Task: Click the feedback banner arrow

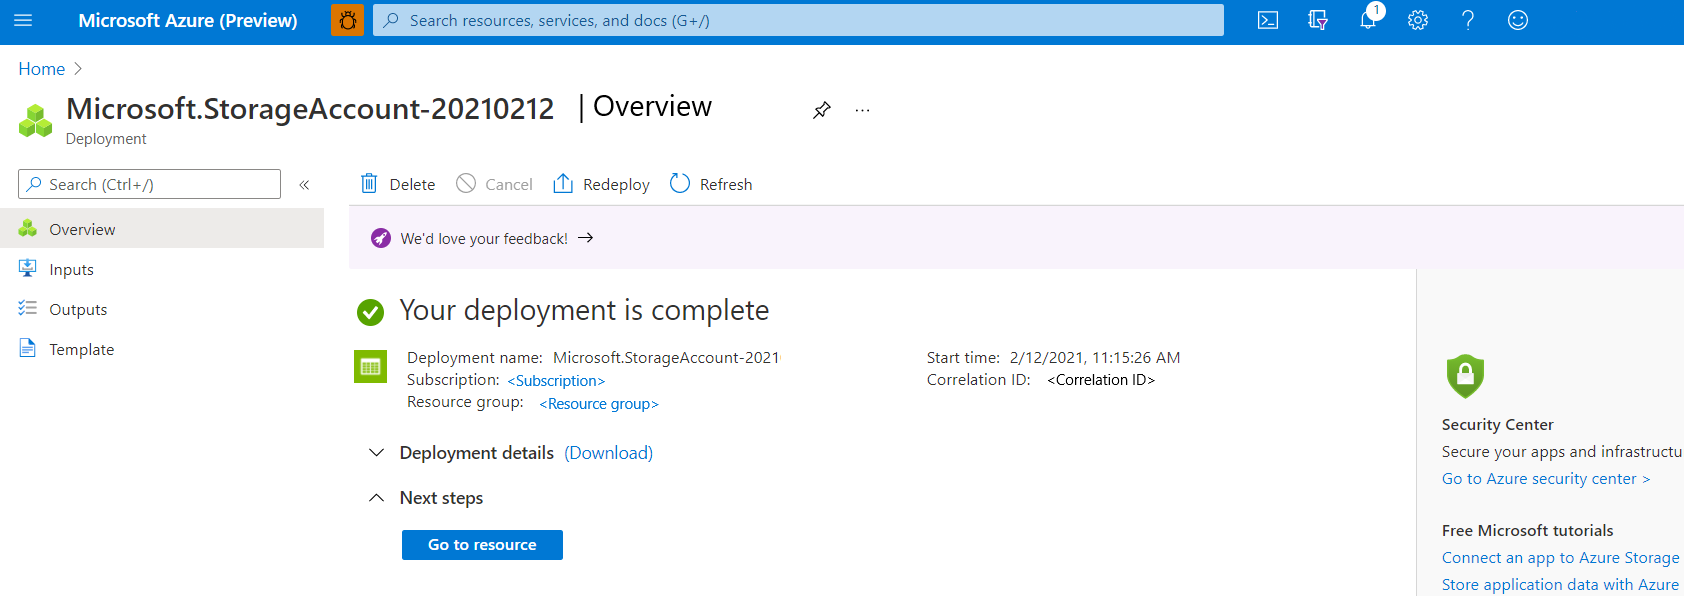Action: [586, 238]
